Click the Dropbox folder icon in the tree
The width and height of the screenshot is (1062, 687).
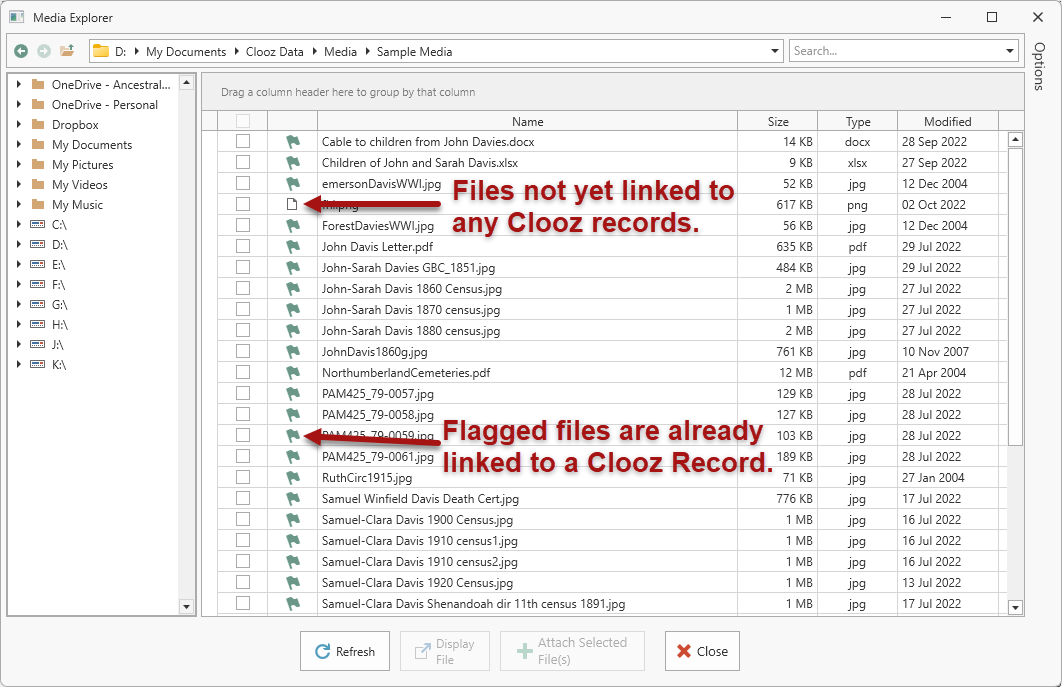pyautogui.click(x=38, y=125)
